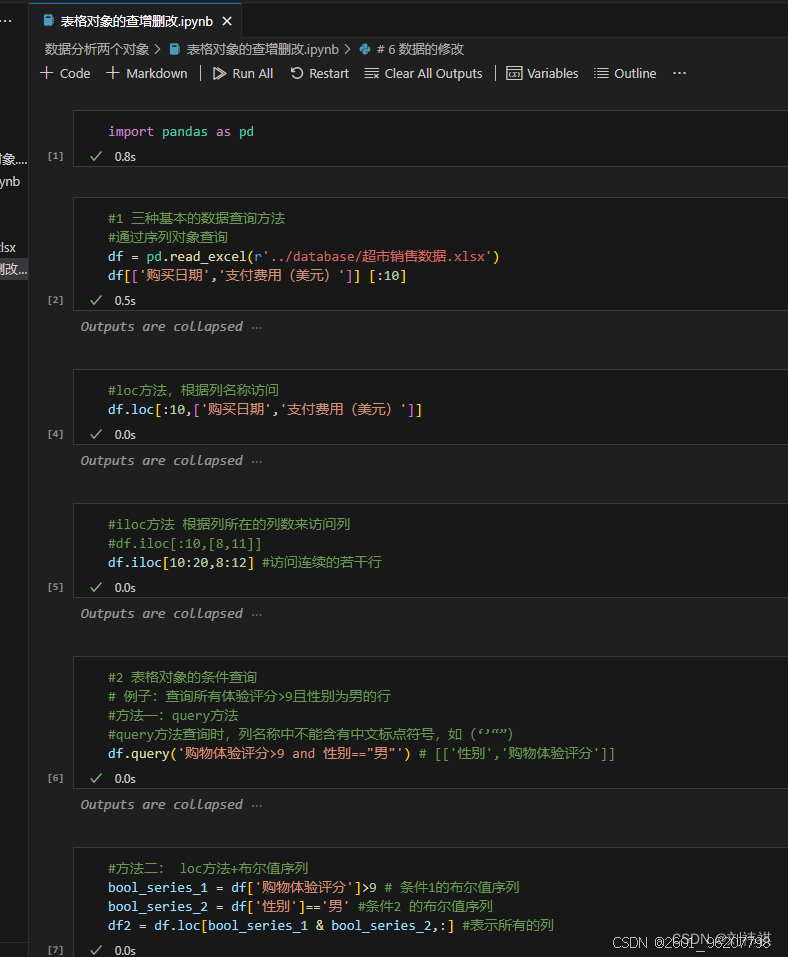Click the success checkmark of cell 1
This screenshot has height=957, width=788.
[96, 156]
